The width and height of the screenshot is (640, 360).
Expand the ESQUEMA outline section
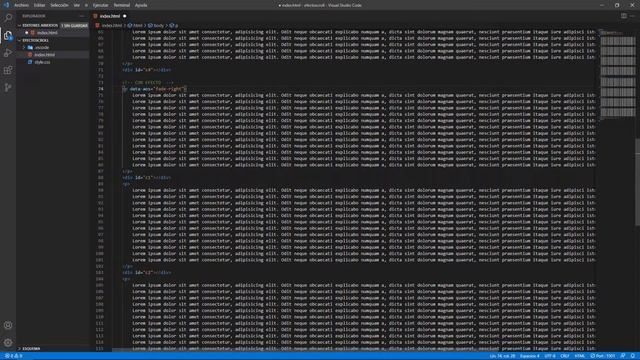19,349
